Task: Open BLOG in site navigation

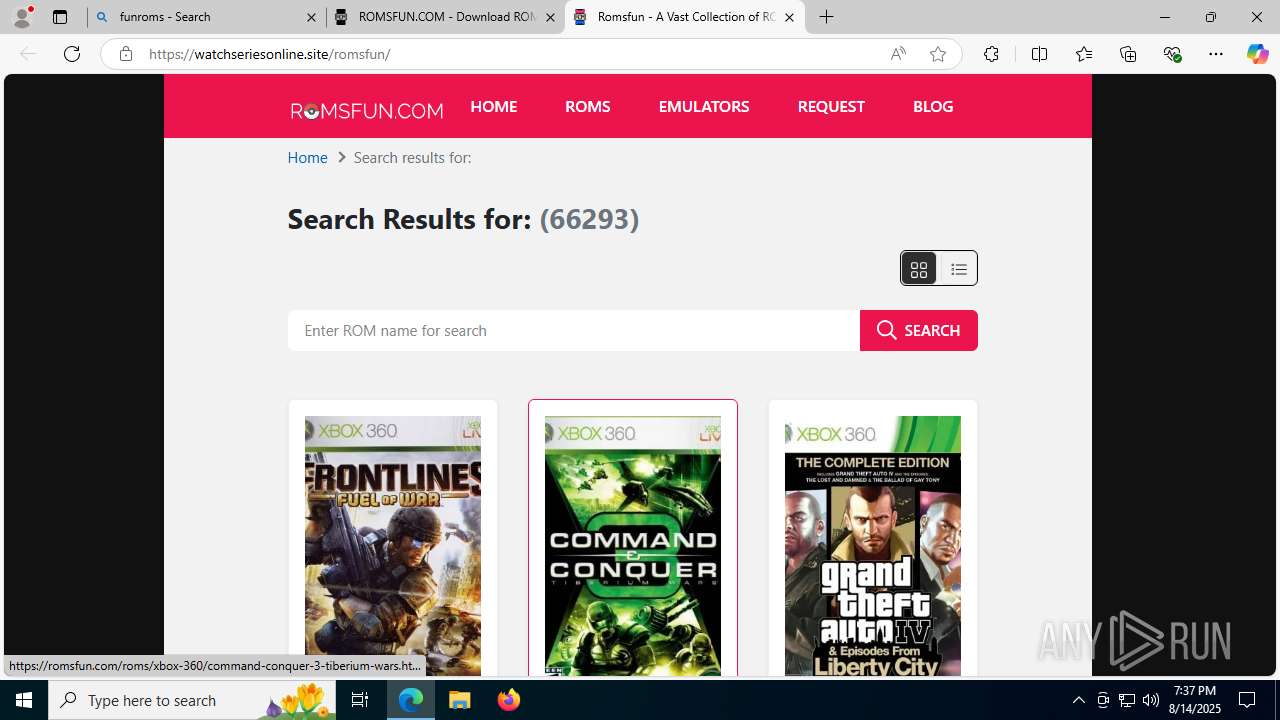Action: [933, 106]
